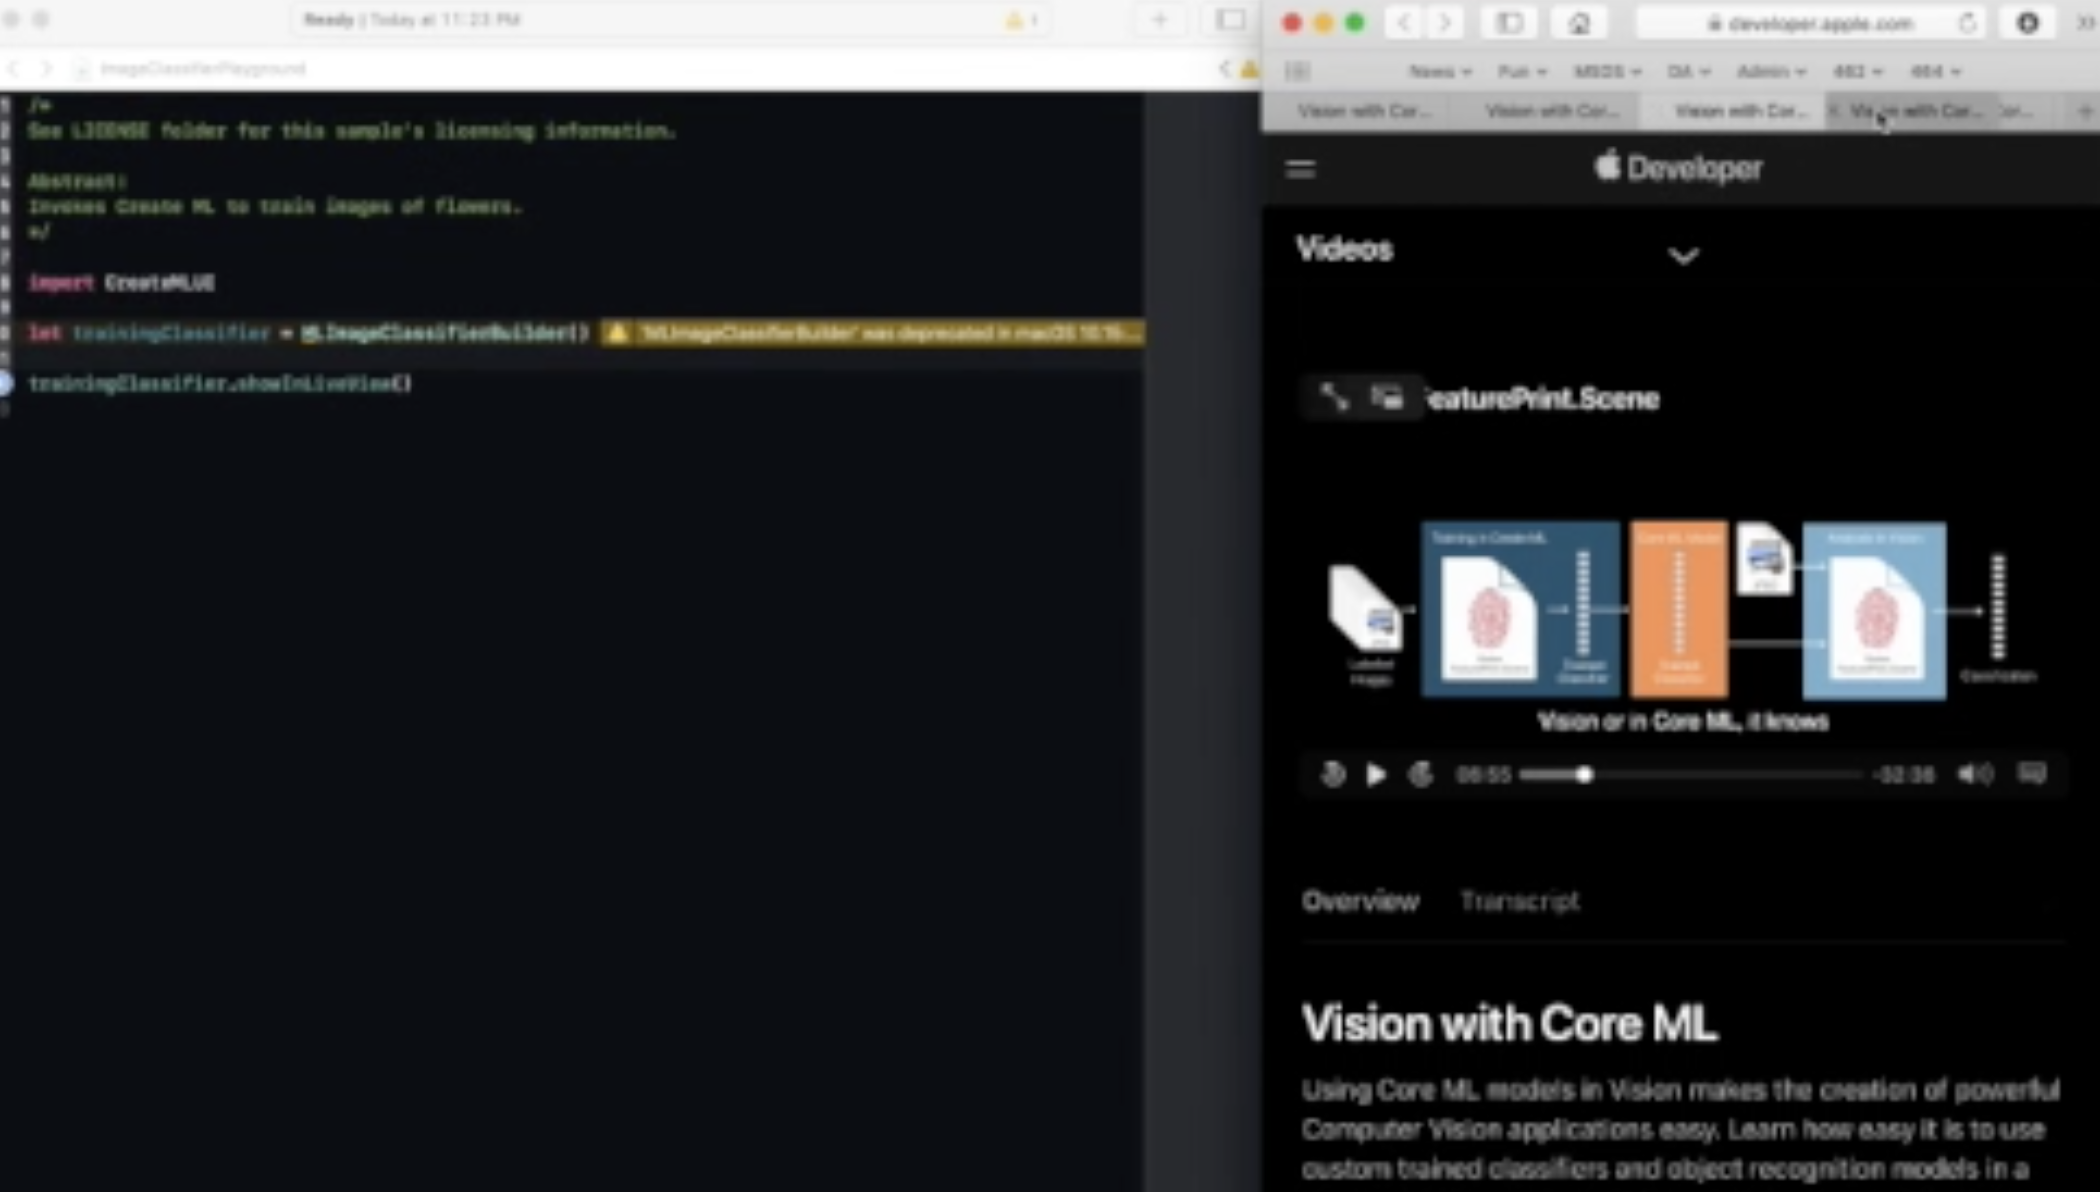2100x1192 pixels.
Task: Toggle playback of the FeaturePrint.Scene video
Action: point(1377,774)
